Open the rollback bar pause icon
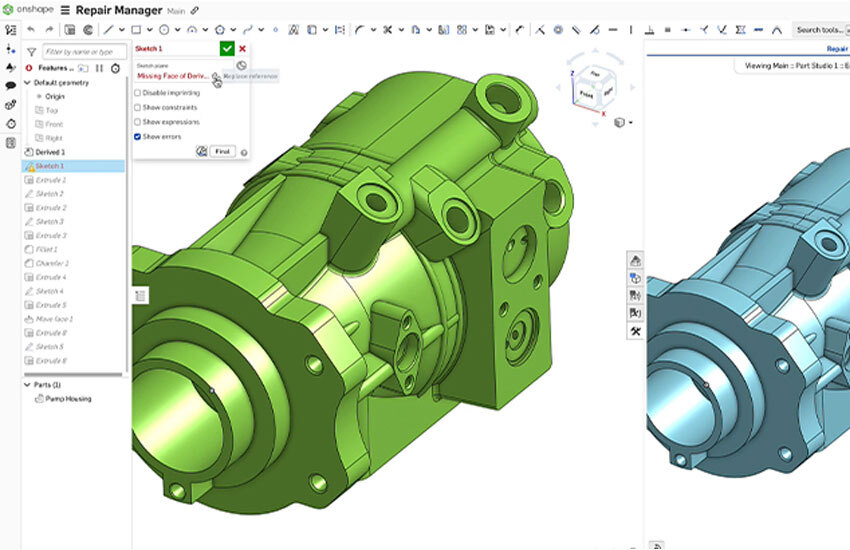This screenshot has width=850, height=550. 99,68
